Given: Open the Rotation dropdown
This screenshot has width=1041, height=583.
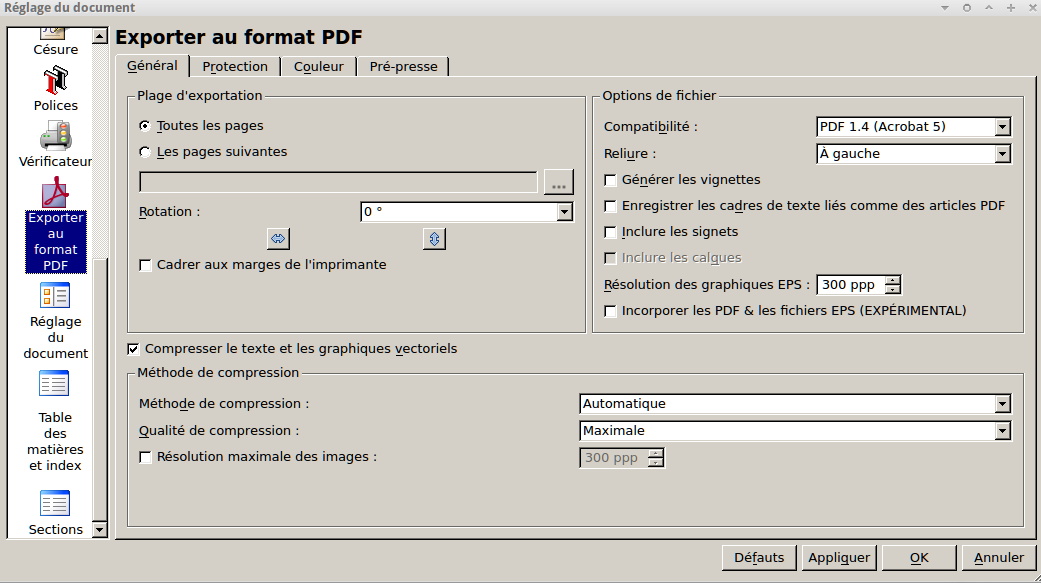Looking at the screenshot, I should [x=467, y=212].
